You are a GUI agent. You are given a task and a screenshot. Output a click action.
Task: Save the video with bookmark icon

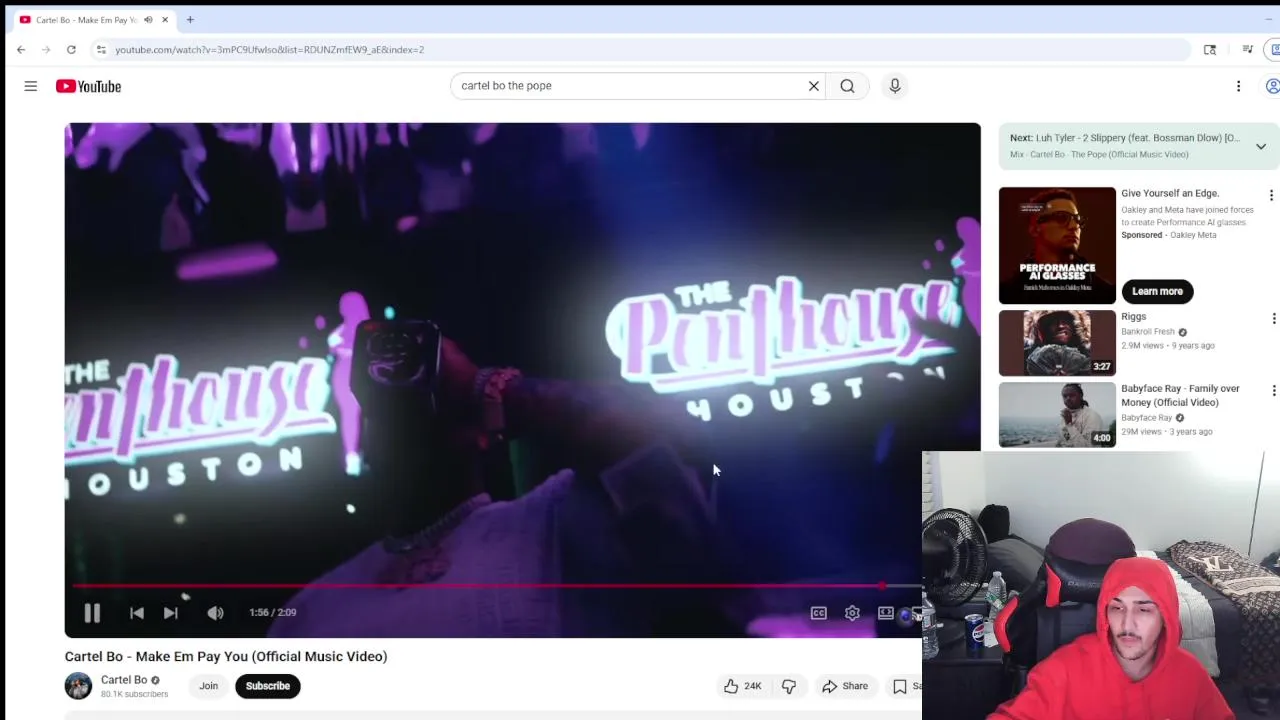coord(900,686)
